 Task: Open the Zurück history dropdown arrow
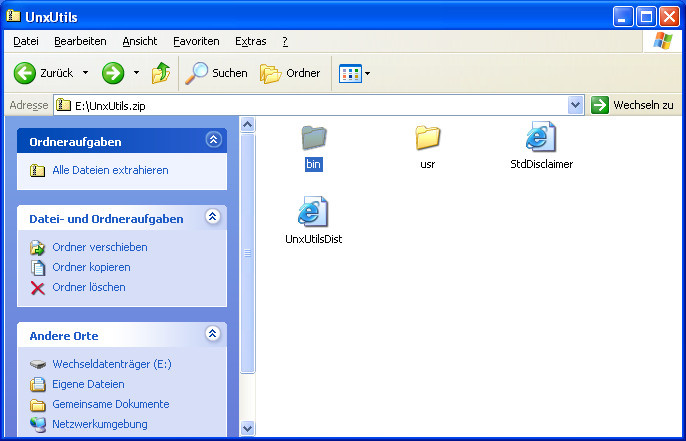(85, 73)
